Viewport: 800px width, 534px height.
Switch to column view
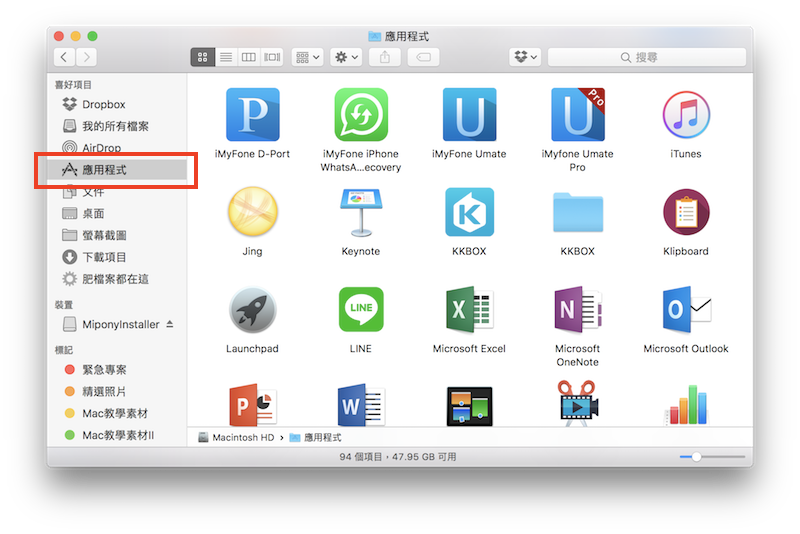(249, 57)
